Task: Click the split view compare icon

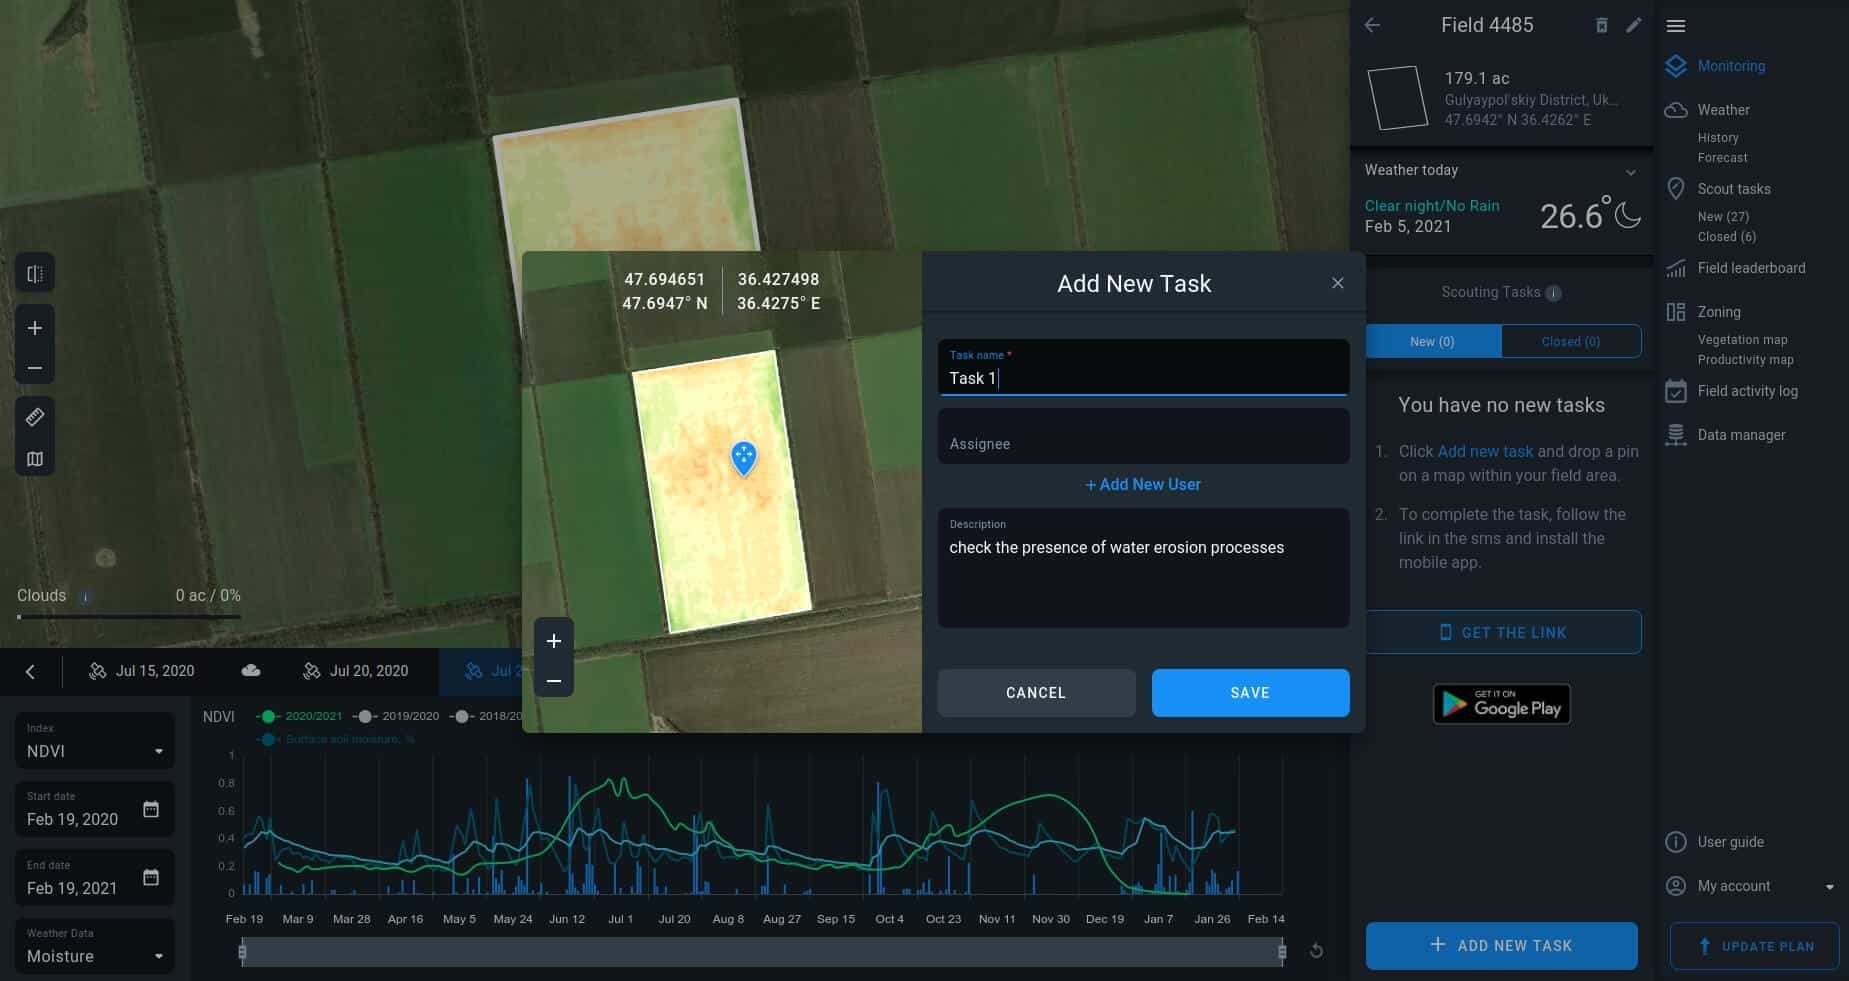Action: coord(35,273)
